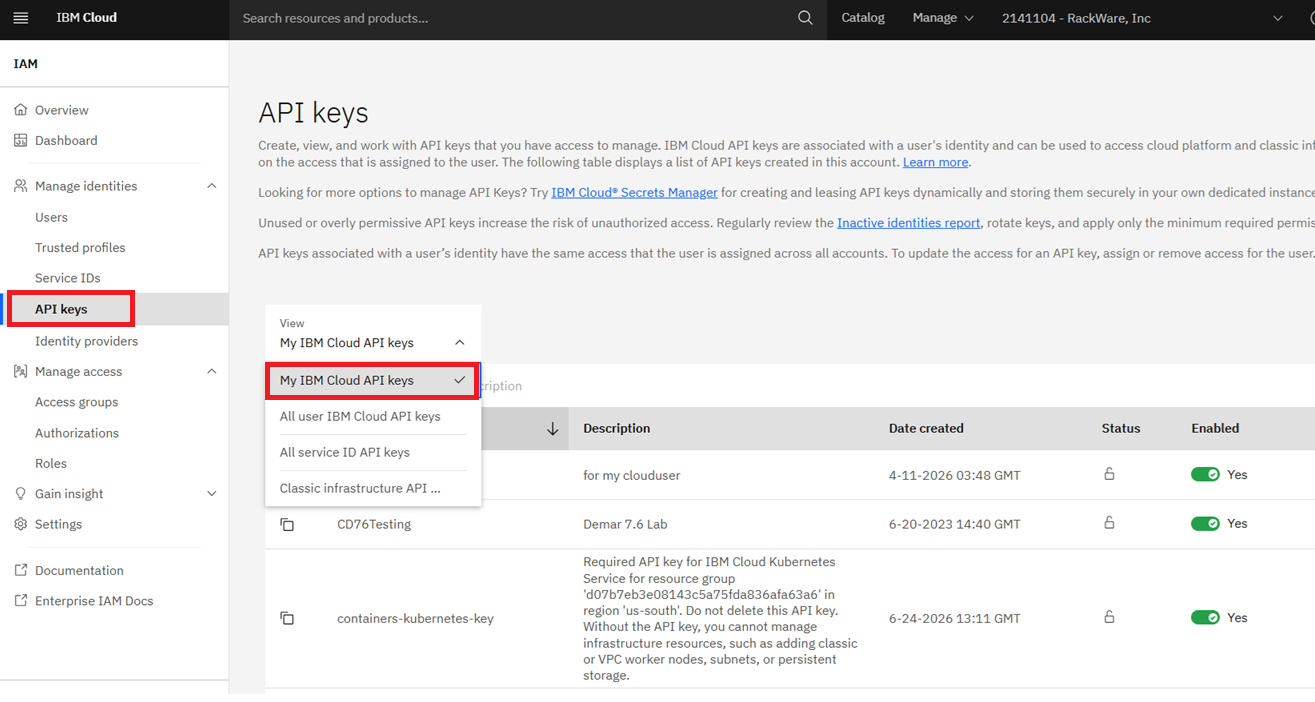The width and height of the screenshot is (1315, 702).
Task: Click lock status icon for CD76Testing row
Action: click(x=1109, y=523)
